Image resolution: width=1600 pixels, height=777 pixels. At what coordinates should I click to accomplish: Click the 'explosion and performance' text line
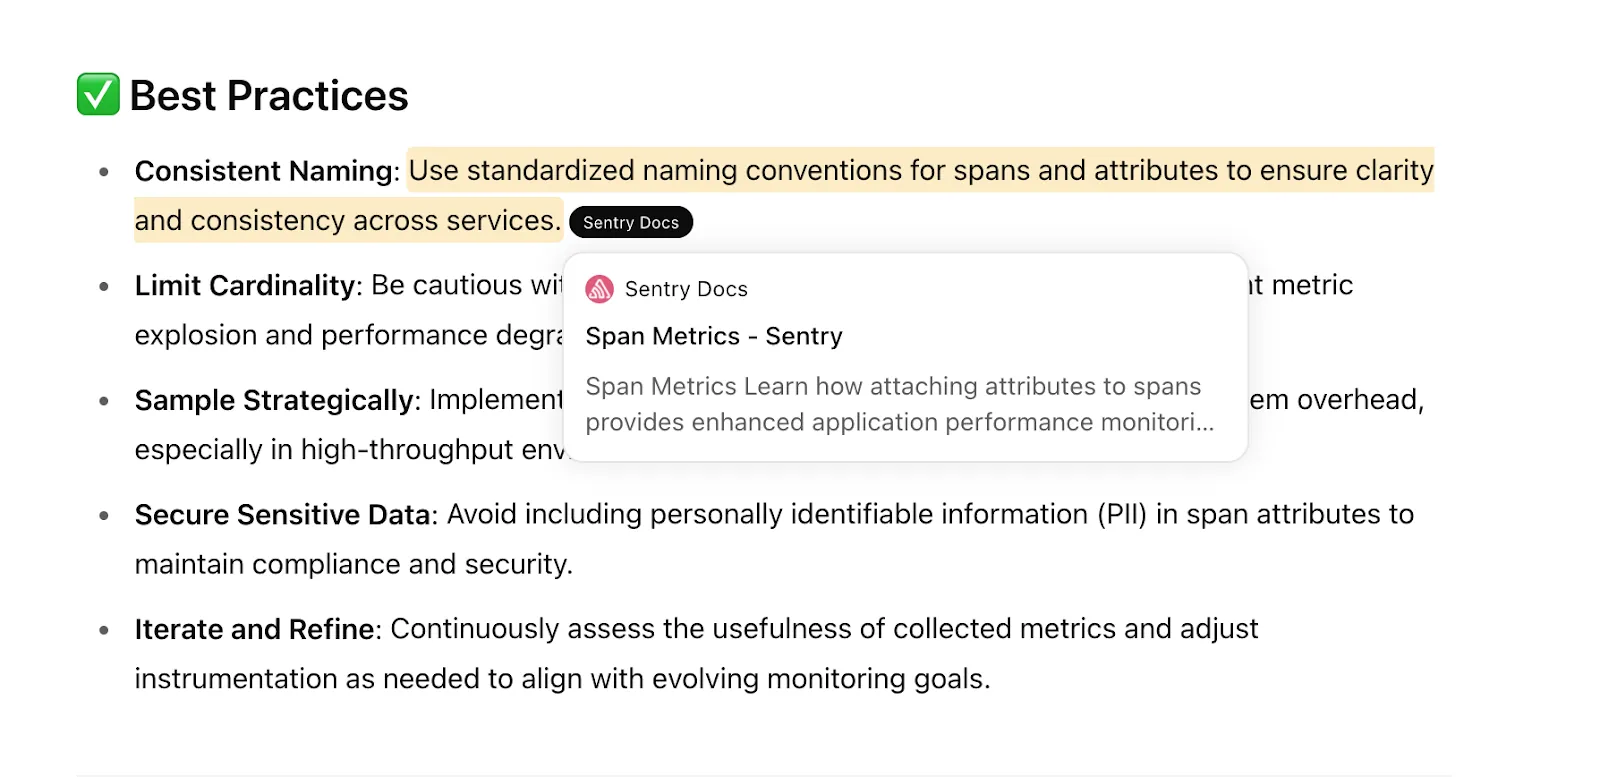click(349, 335)
